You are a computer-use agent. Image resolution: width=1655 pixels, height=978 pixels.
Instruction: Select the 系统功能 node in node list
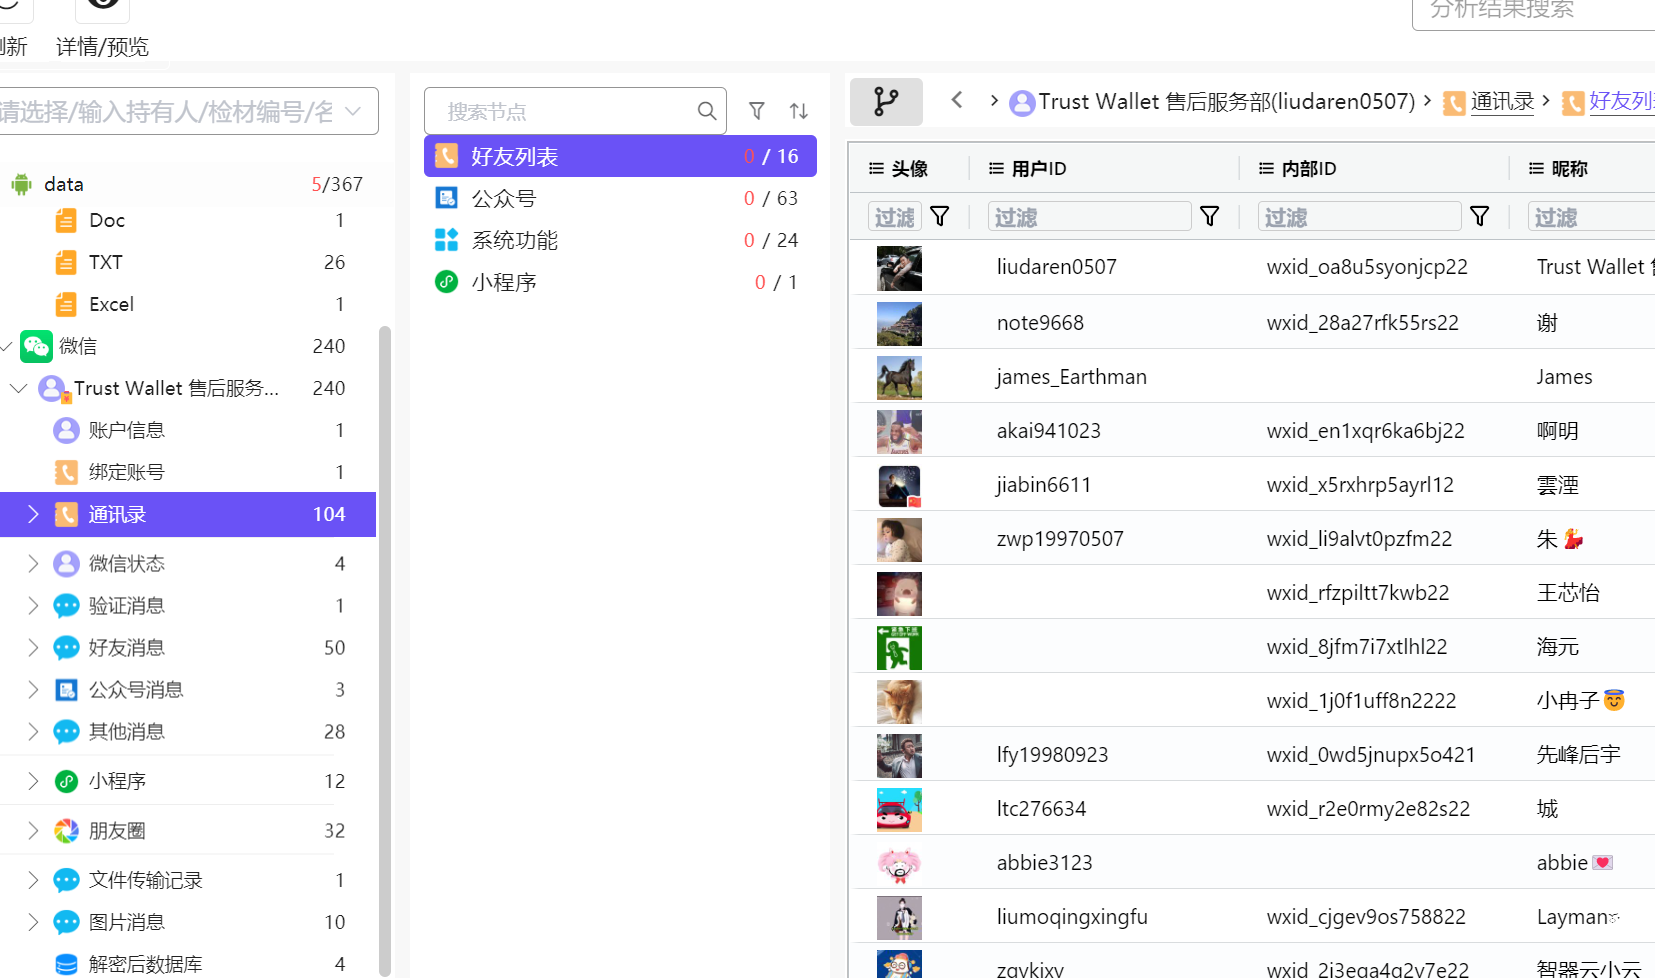tap(620, 240)
